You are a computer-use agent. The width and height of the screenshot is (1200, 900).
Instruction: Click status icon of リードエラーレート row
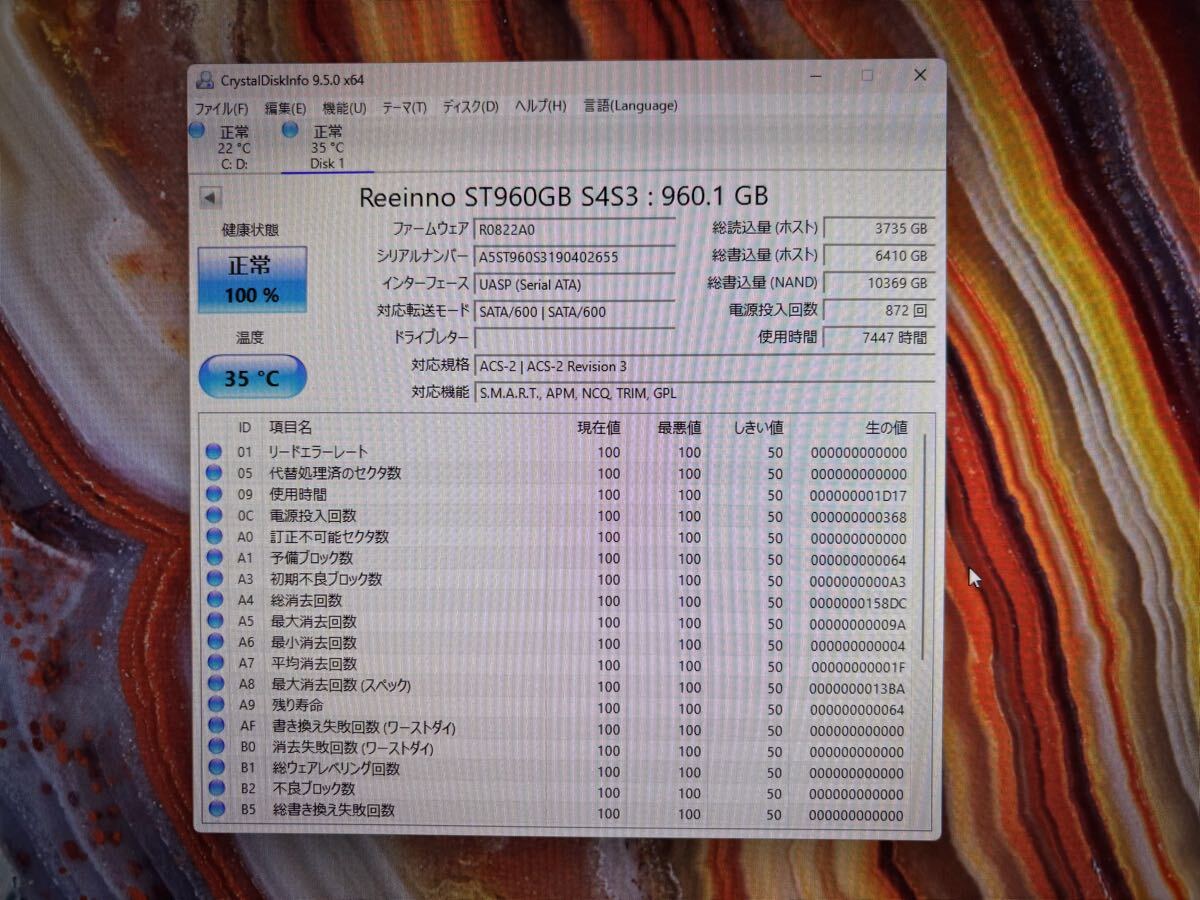[x=214, y=452]
